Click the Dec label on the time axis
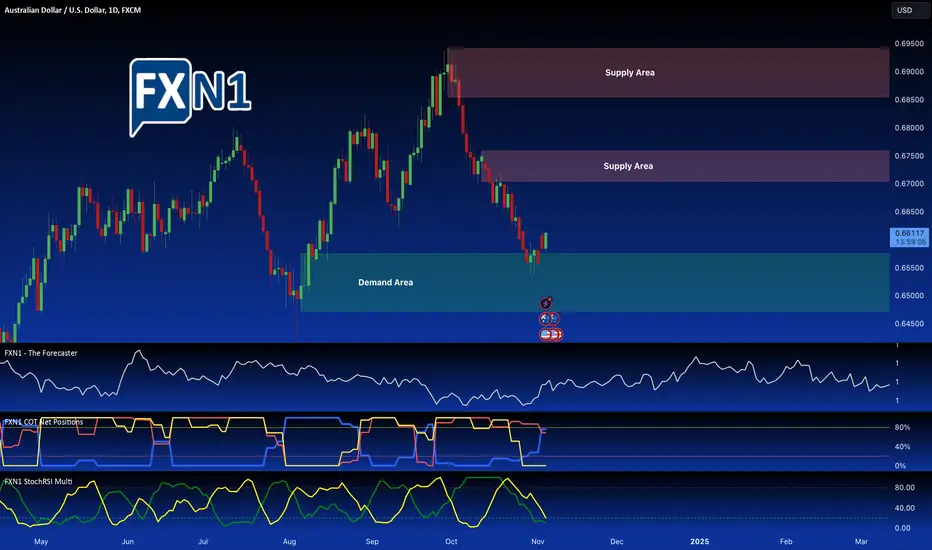This screenshot has height=550, width=932. pos(617,542)
